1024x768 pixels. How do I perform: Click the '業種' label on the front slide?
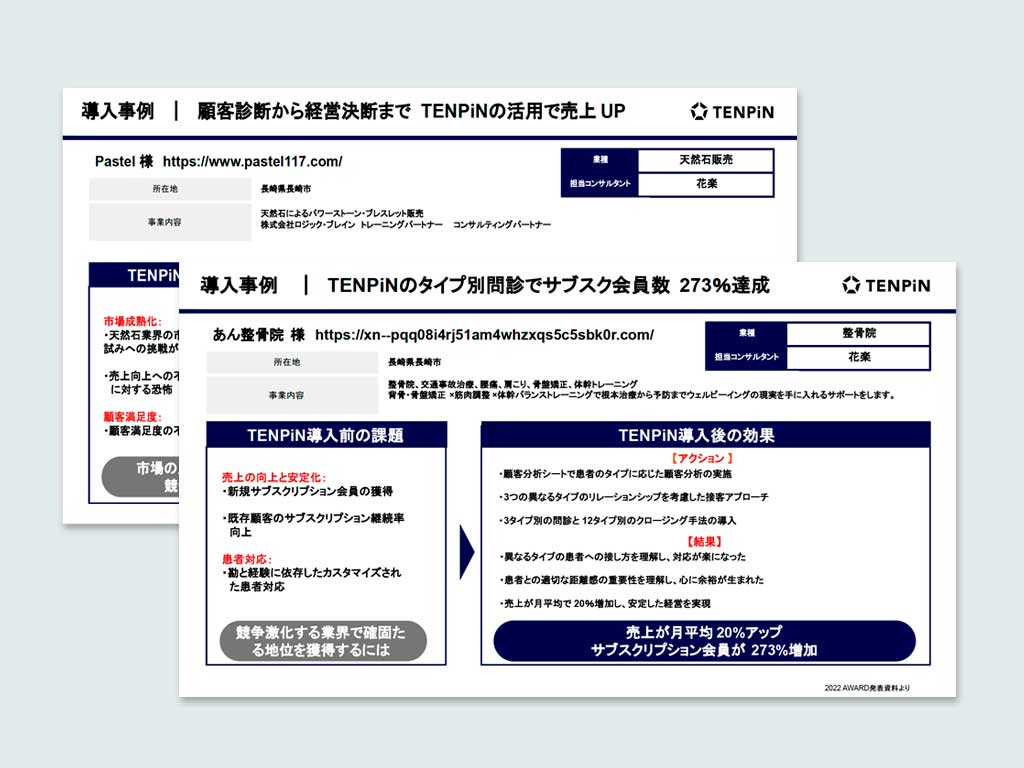click(x=746, y=333)
